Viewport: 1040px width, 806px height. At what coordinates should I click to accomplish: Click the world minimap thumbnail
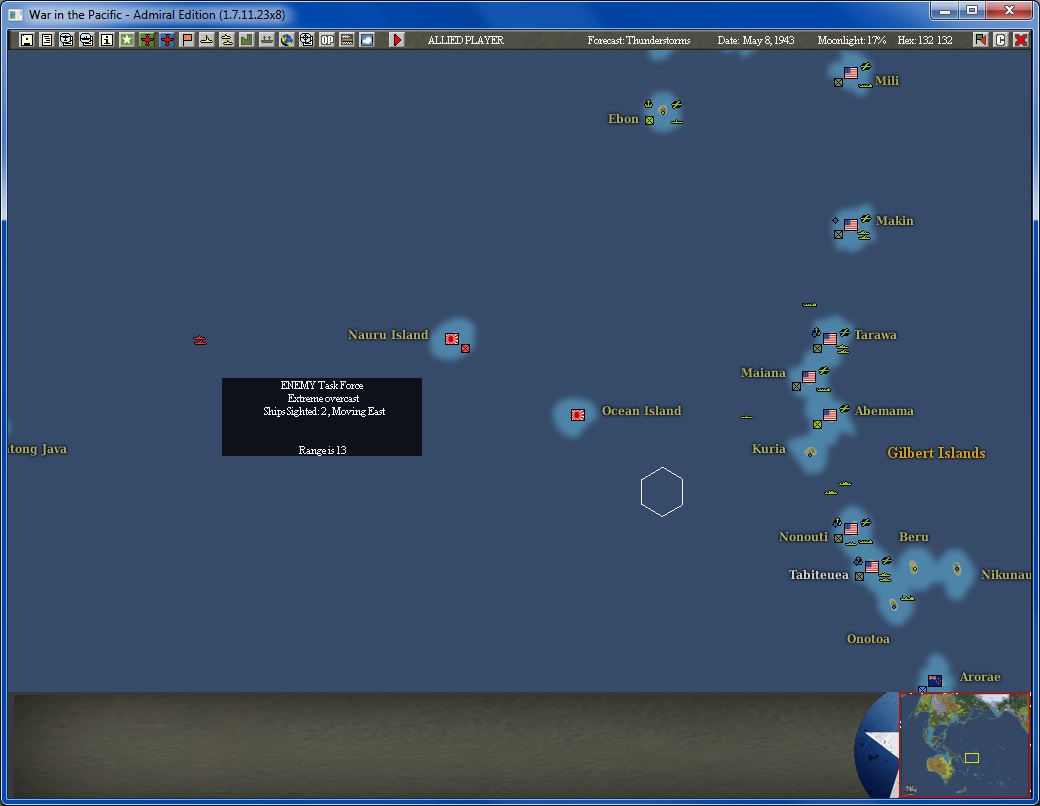[964, 744]
